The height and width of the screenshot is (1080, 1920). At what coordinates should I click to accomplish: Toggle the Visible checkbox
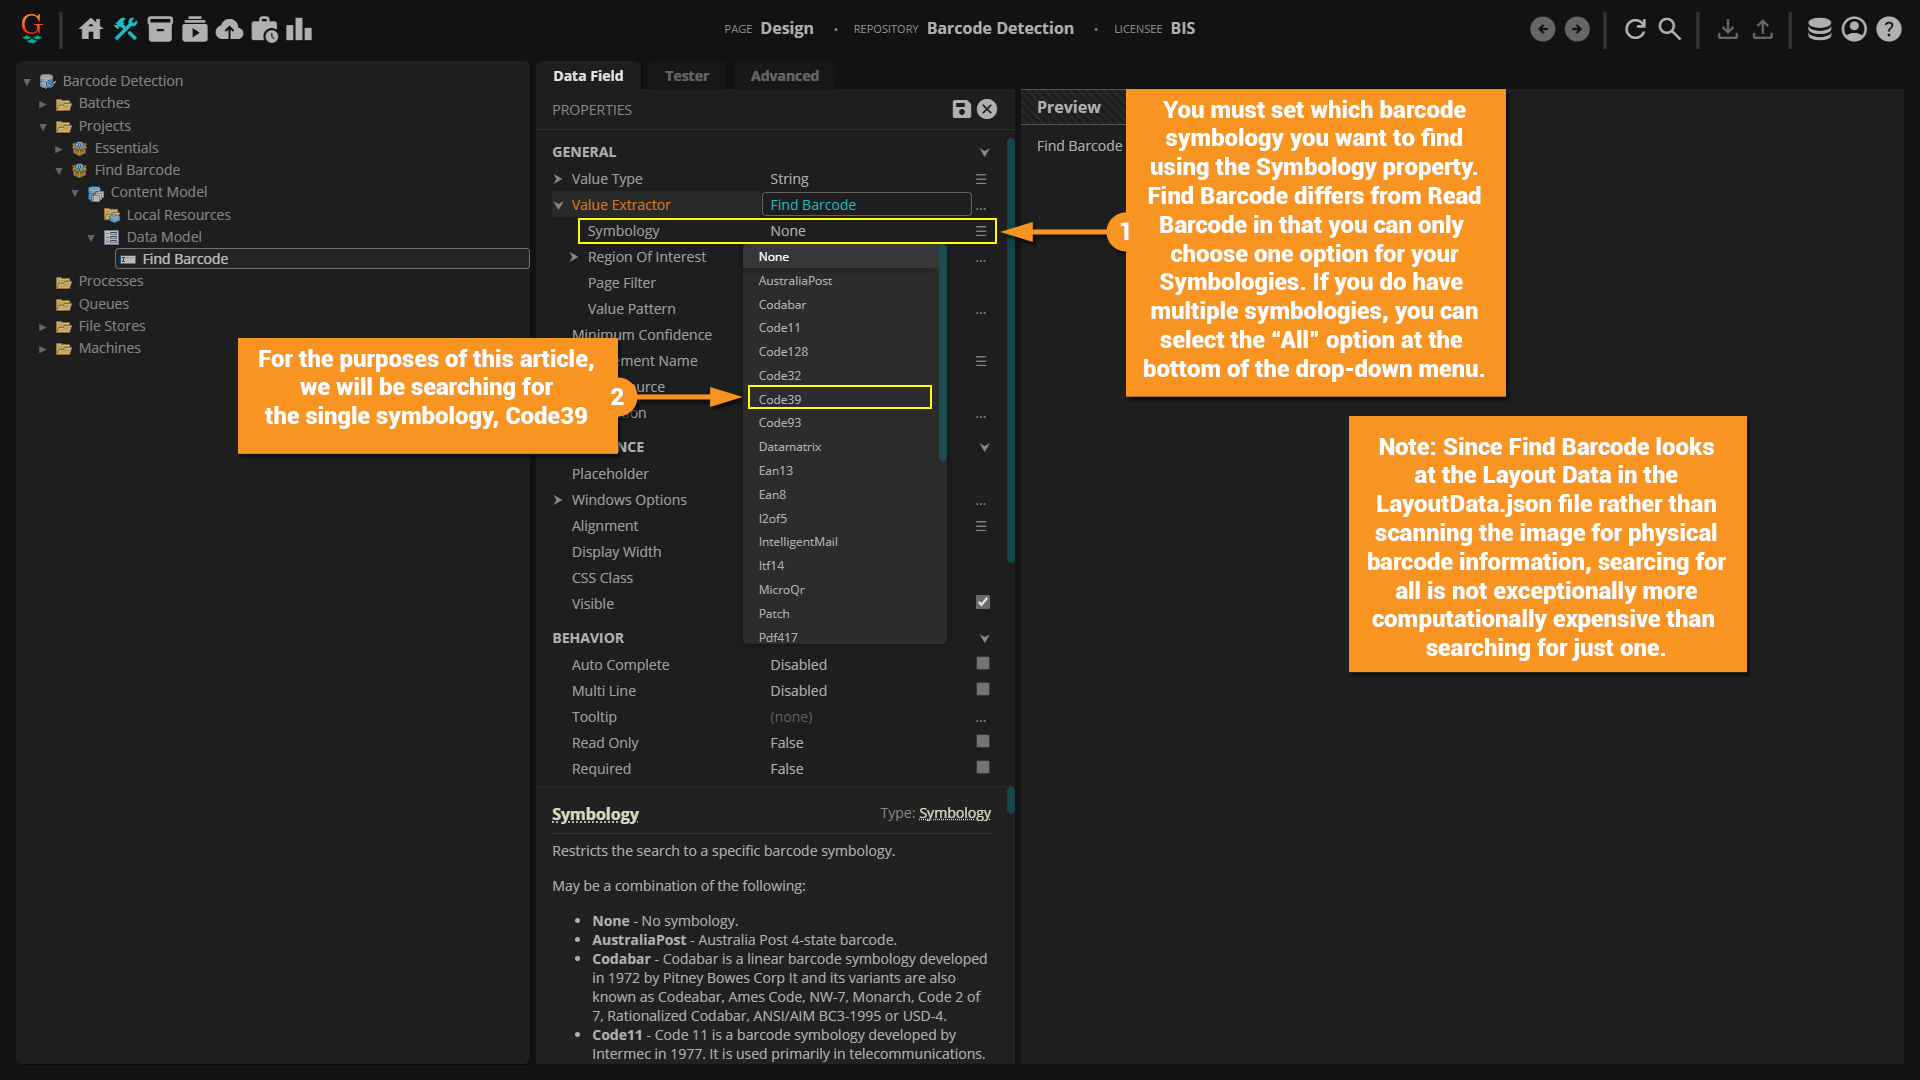(x=983, y=602)
